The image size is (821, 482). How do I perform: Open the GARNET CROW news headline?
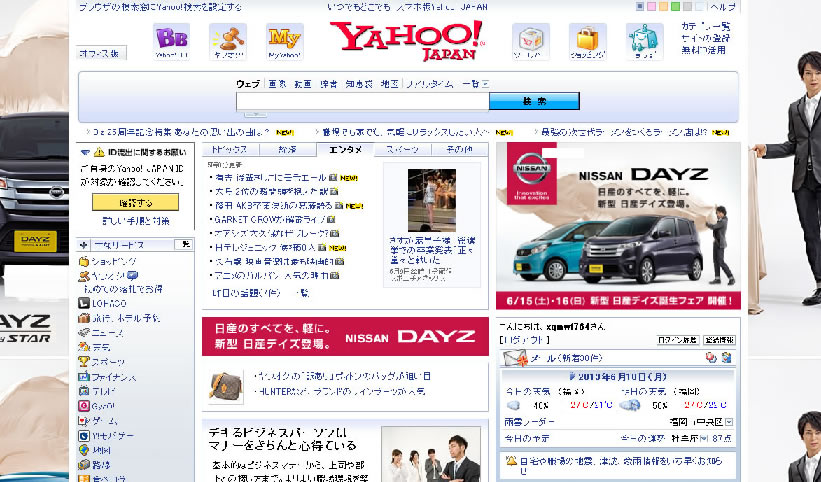pos(271,220)
